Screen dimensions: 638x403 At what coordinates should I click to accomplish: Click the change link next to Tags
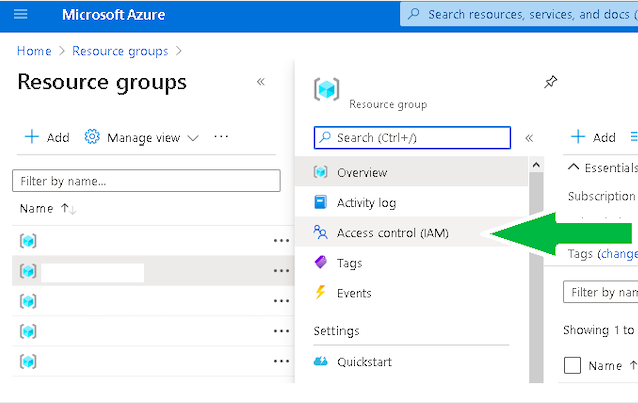click(619, 254)
